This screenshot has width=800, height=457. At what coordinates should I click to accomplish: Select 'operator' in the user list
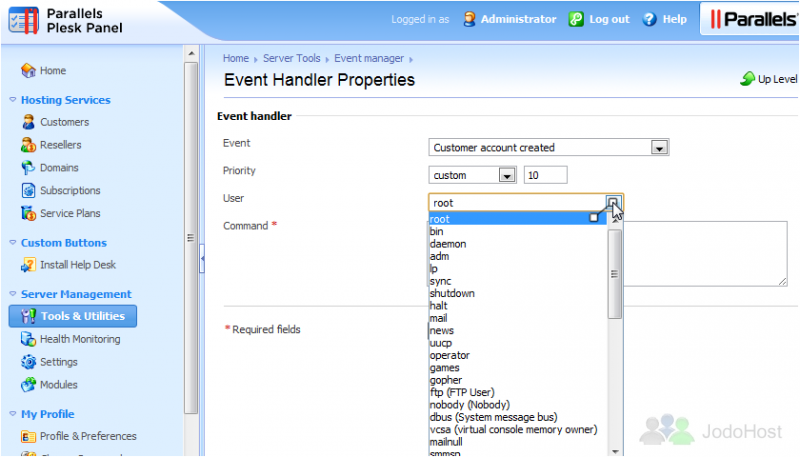coord(518,355)
